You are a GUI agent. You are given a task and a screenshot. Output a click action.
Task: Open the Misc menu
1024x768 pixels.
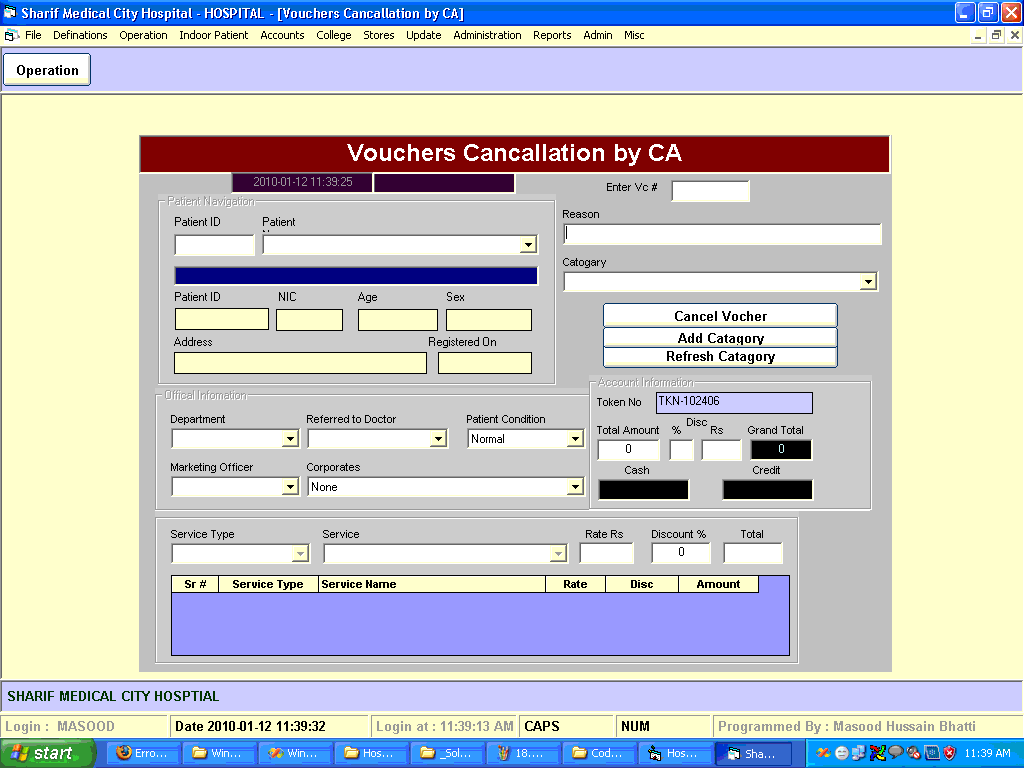[633, 35]
